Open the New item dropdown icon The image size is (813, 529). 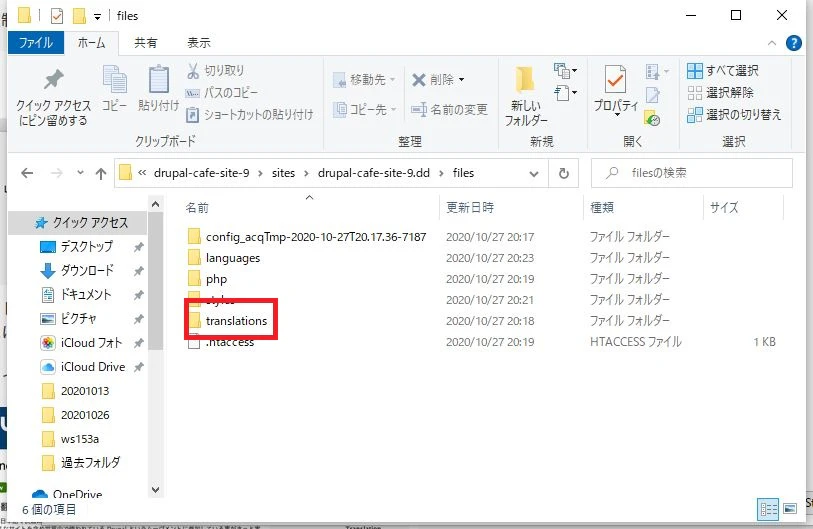(x=565, y=71)
